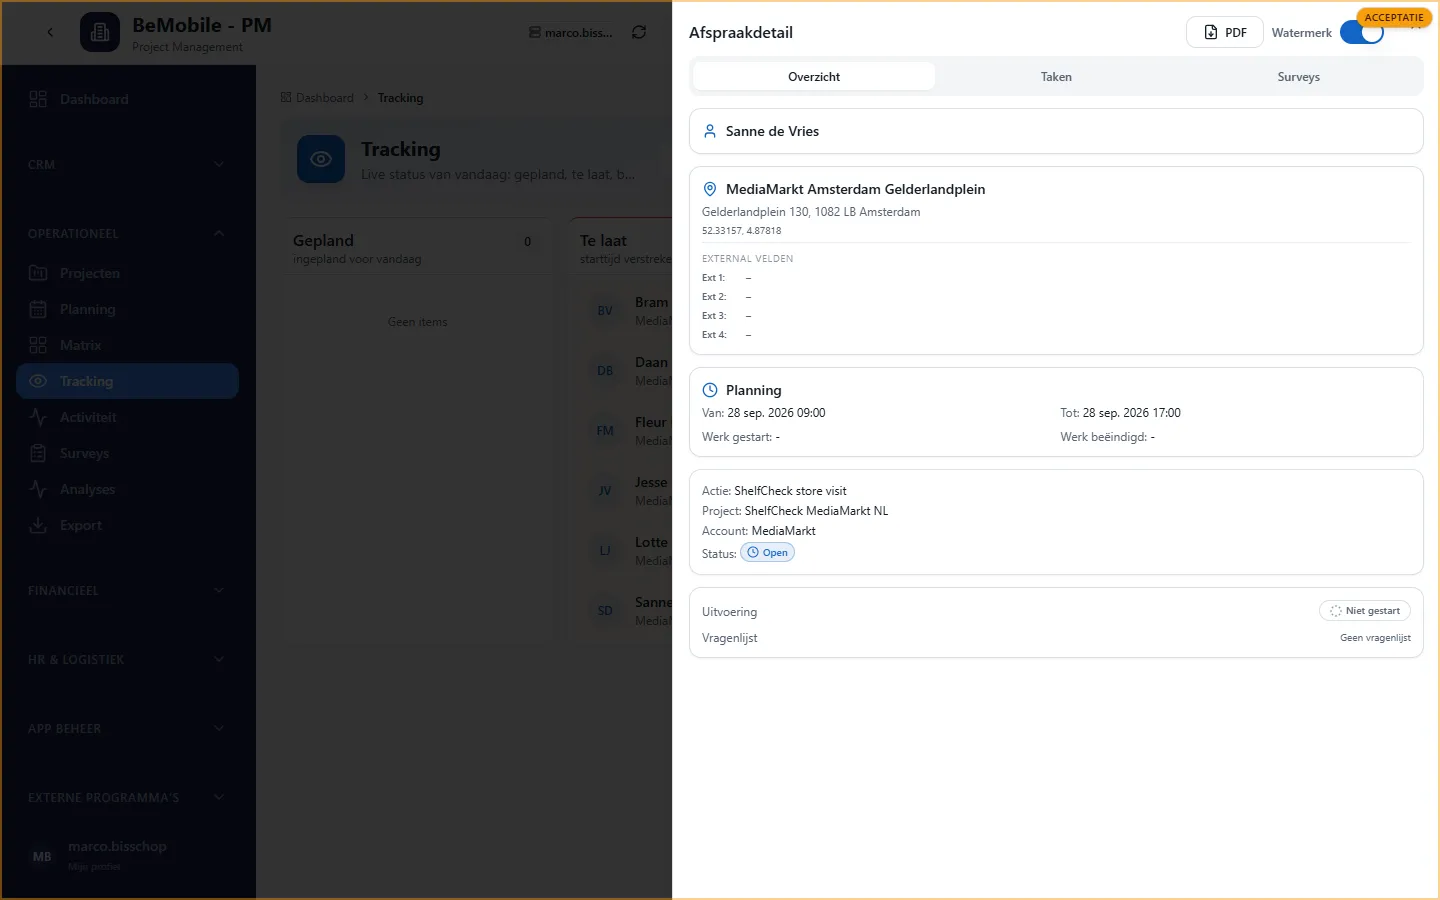
Task: Click the LJ avatar for Lotte
Action: coord(605,551)
